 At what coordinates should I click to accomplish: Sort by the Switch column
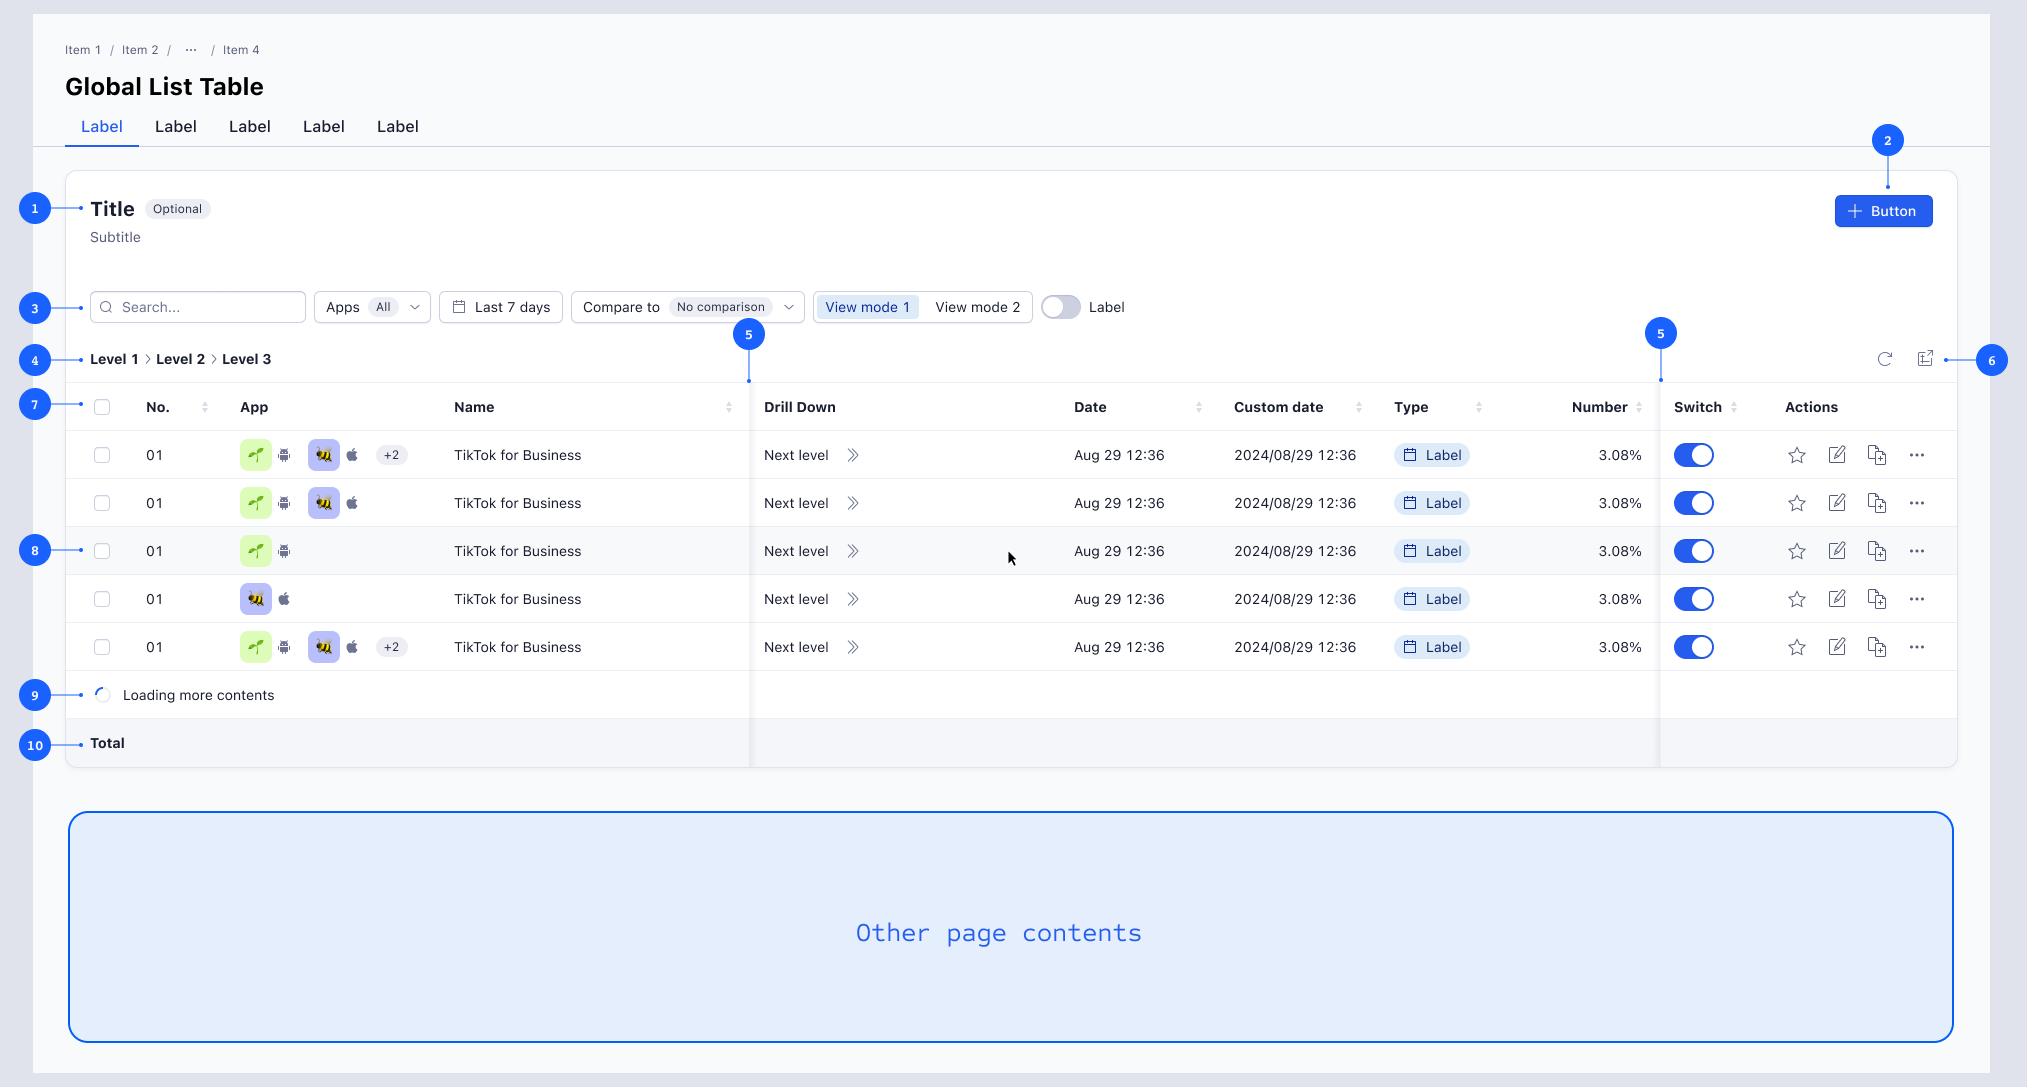click(x=1734, y=407)
